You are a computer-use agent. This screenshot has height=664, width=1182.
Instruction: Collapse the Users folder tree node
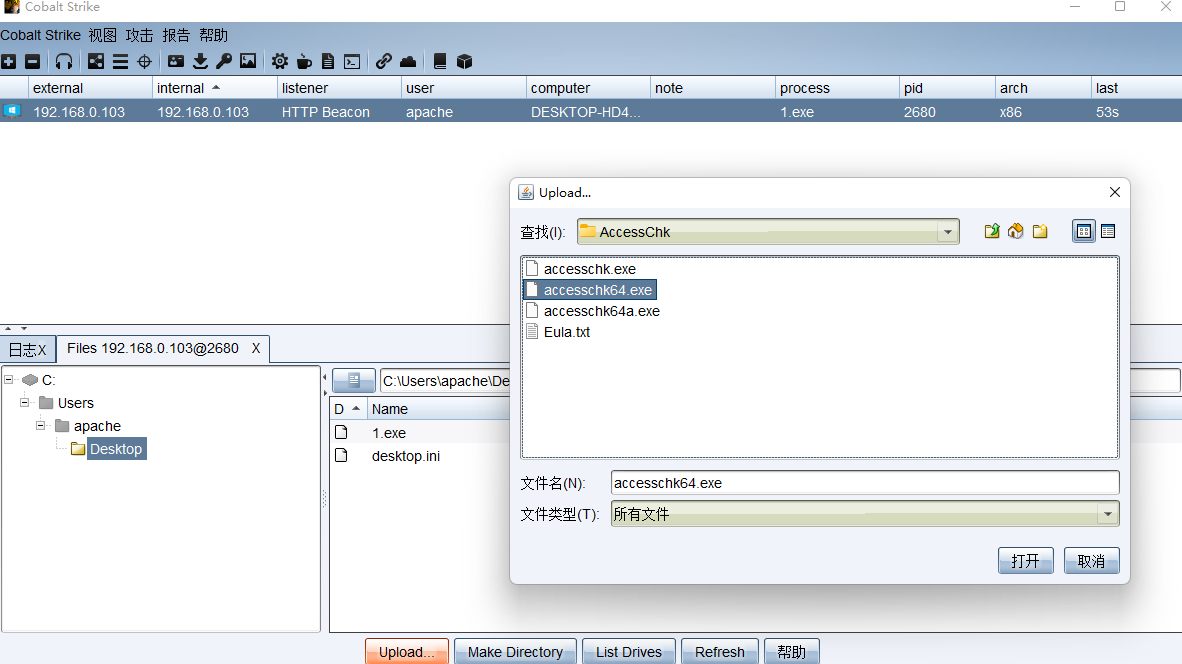point(25,402)
